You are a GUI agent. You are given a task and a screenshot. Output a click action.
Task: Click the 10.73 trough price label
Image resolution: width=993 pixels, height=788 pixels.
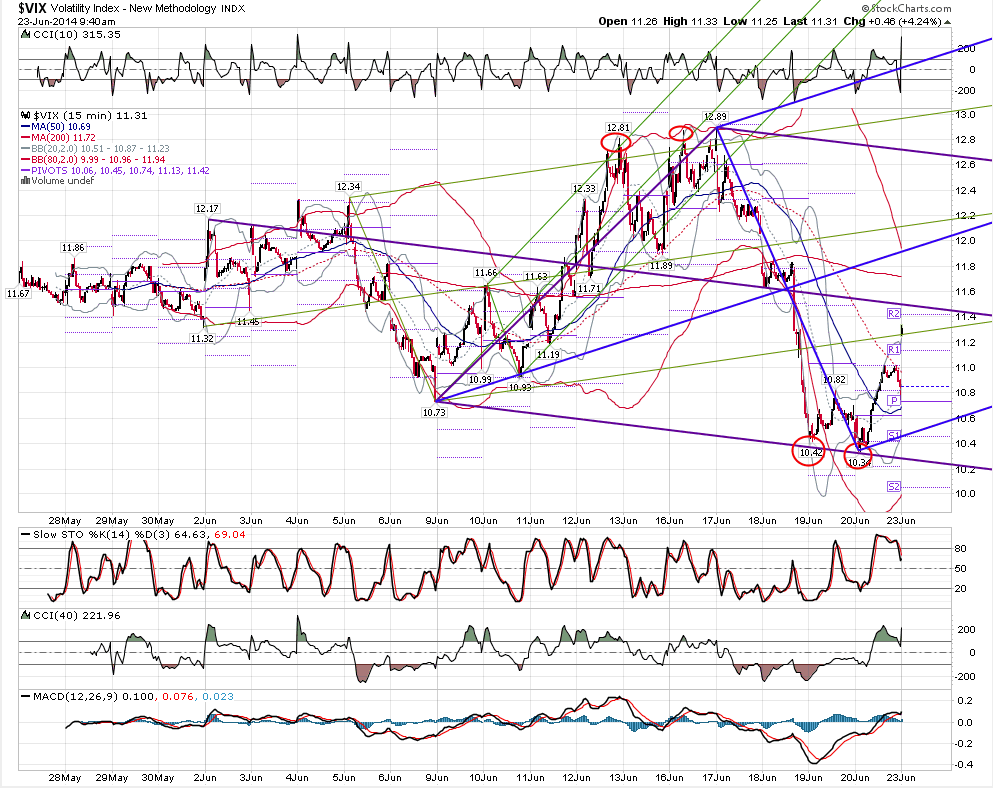(x=434, y=412)
